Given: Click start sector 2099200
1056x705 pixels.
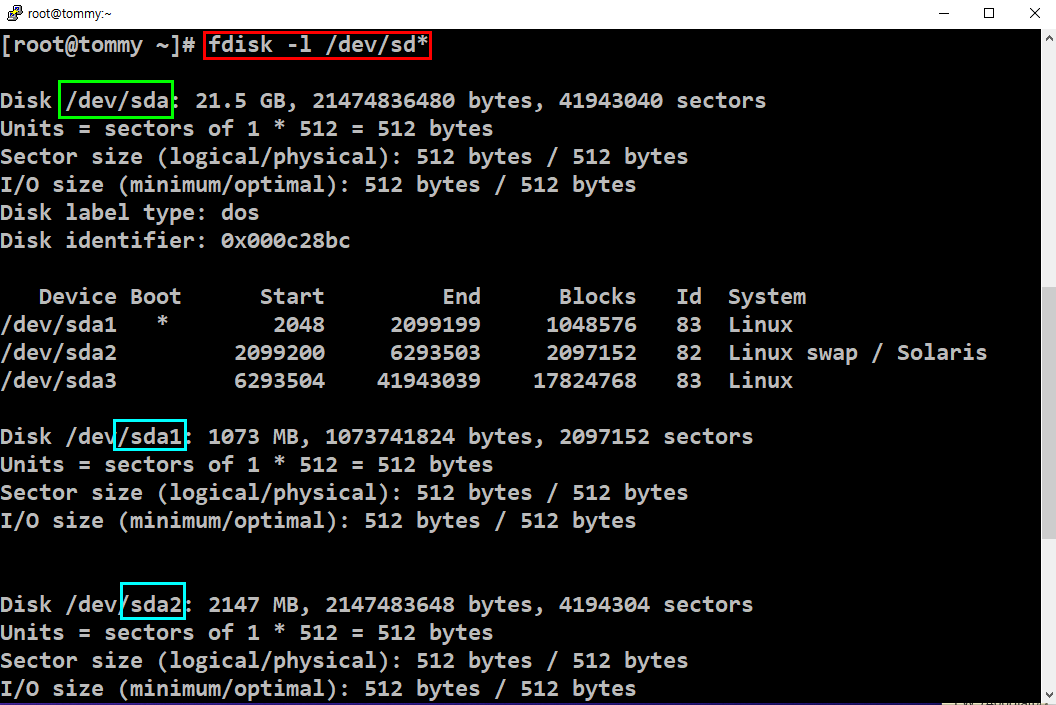Looking at the screenshot, I should click(x=279, y=352).
